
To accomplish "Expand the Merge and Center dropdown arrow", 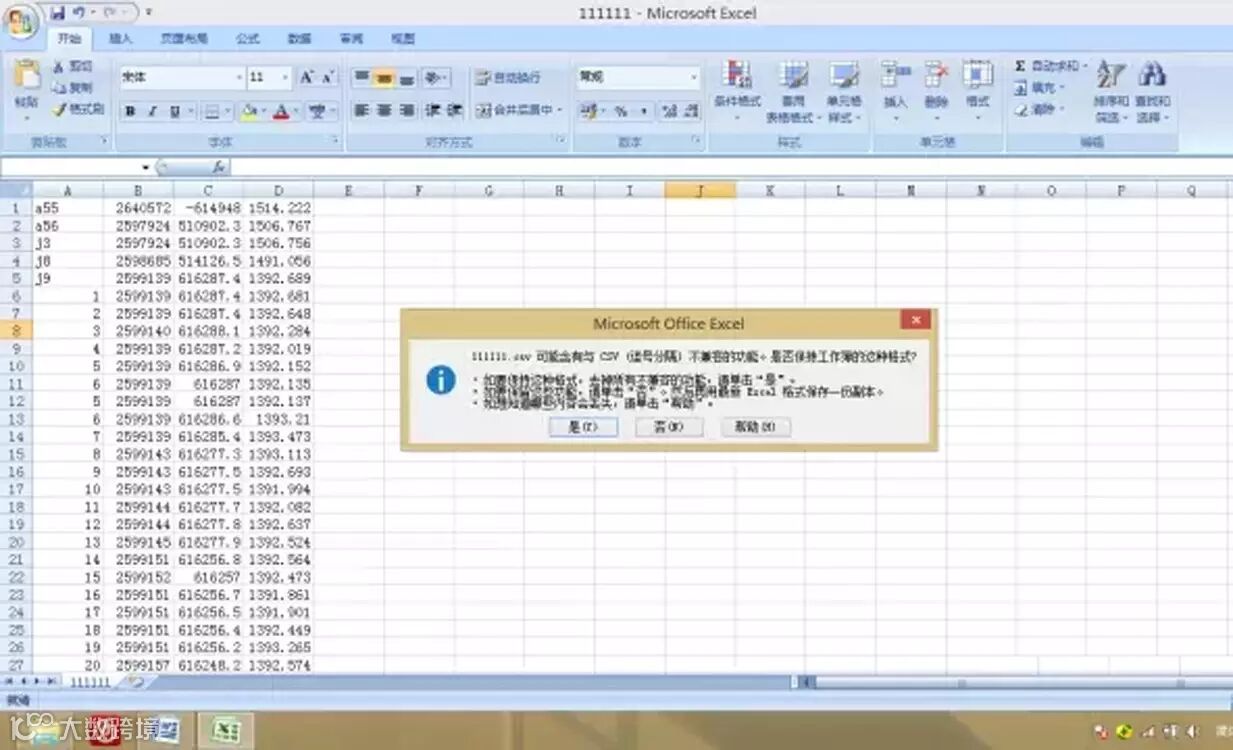I will [560, 110].
